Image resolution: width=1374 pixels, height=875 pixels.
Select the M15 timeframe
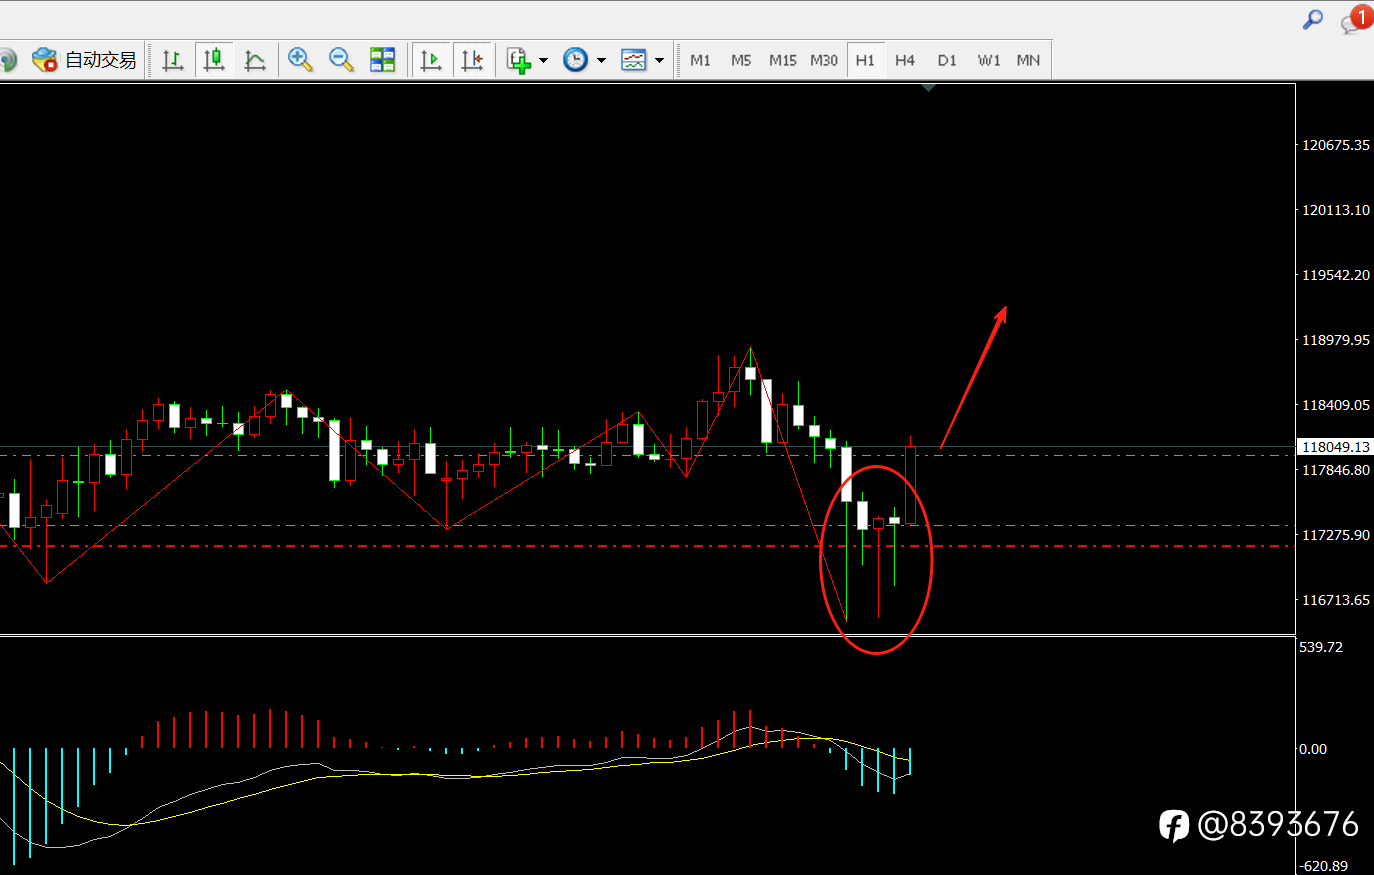(x=782, y=60)
